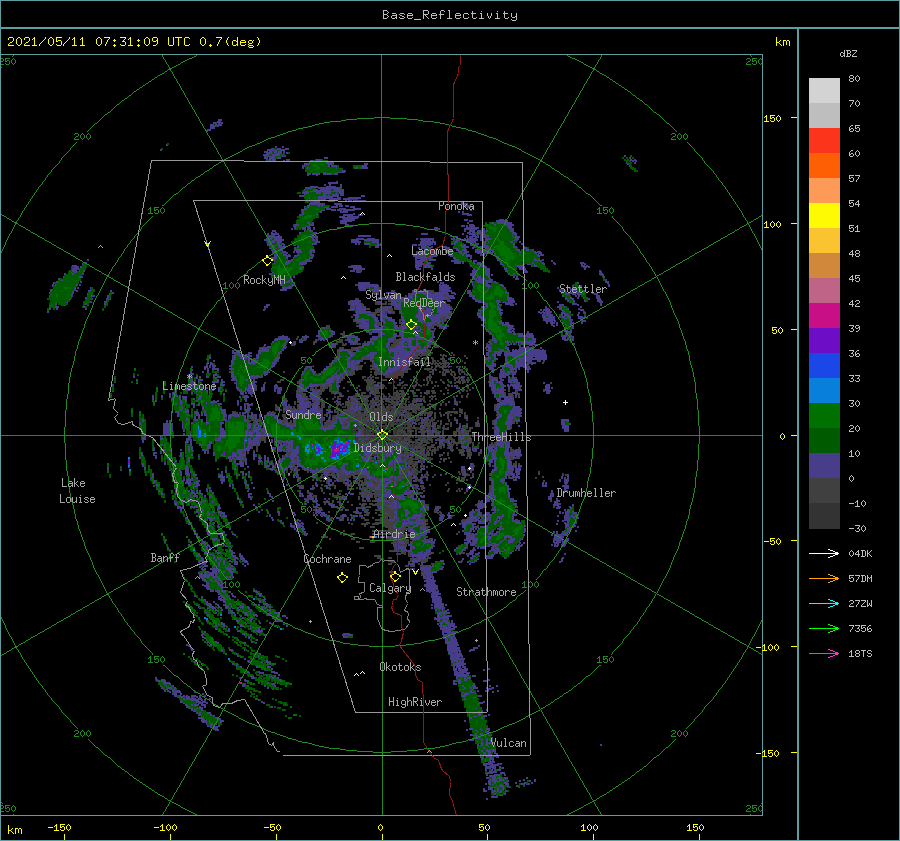Click the orange 57DM arrow in the legend
Screen dimensions: 900x841
click(824, 579)
